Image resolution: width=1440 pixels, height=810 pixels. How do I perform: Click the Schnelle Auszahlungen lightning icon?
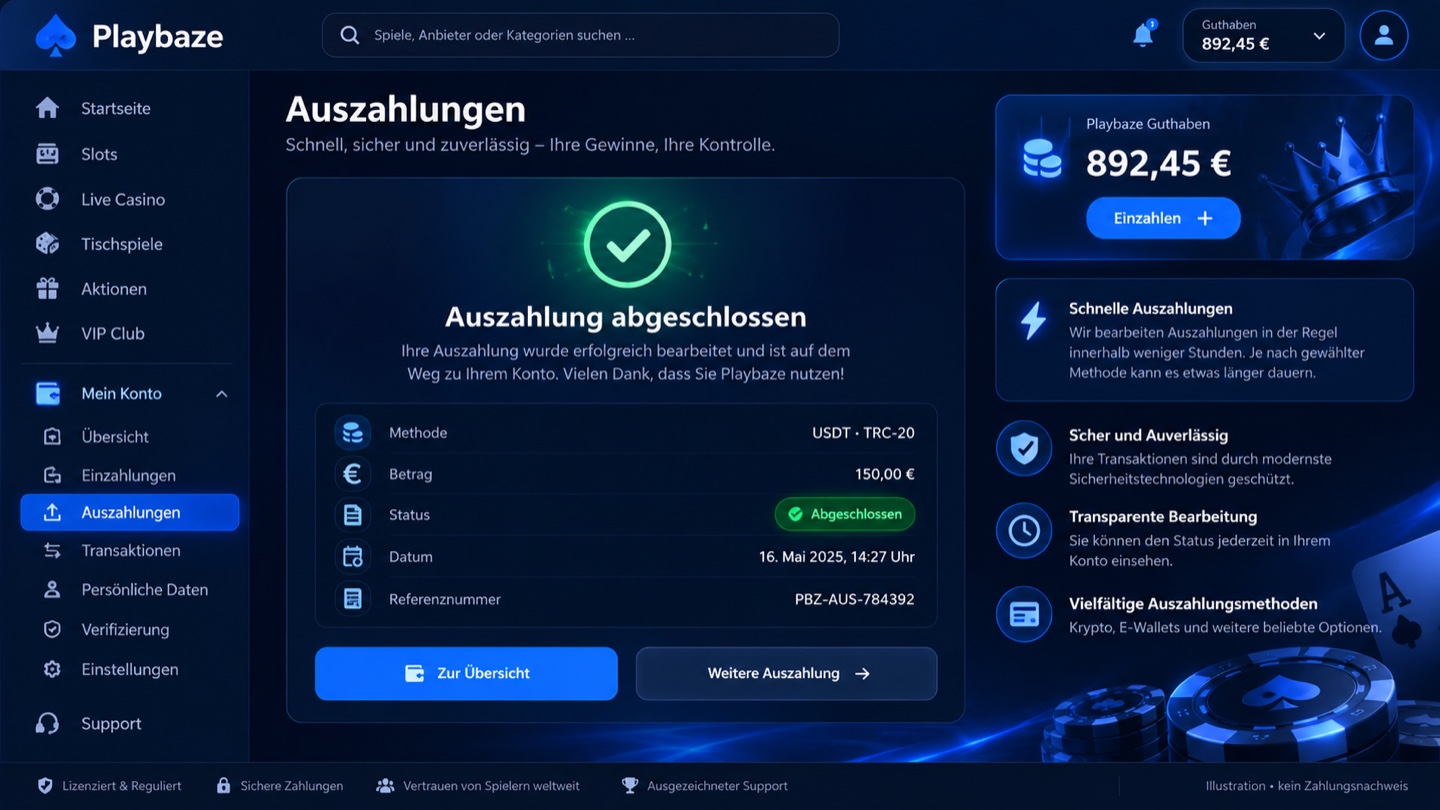(1032, 320)
